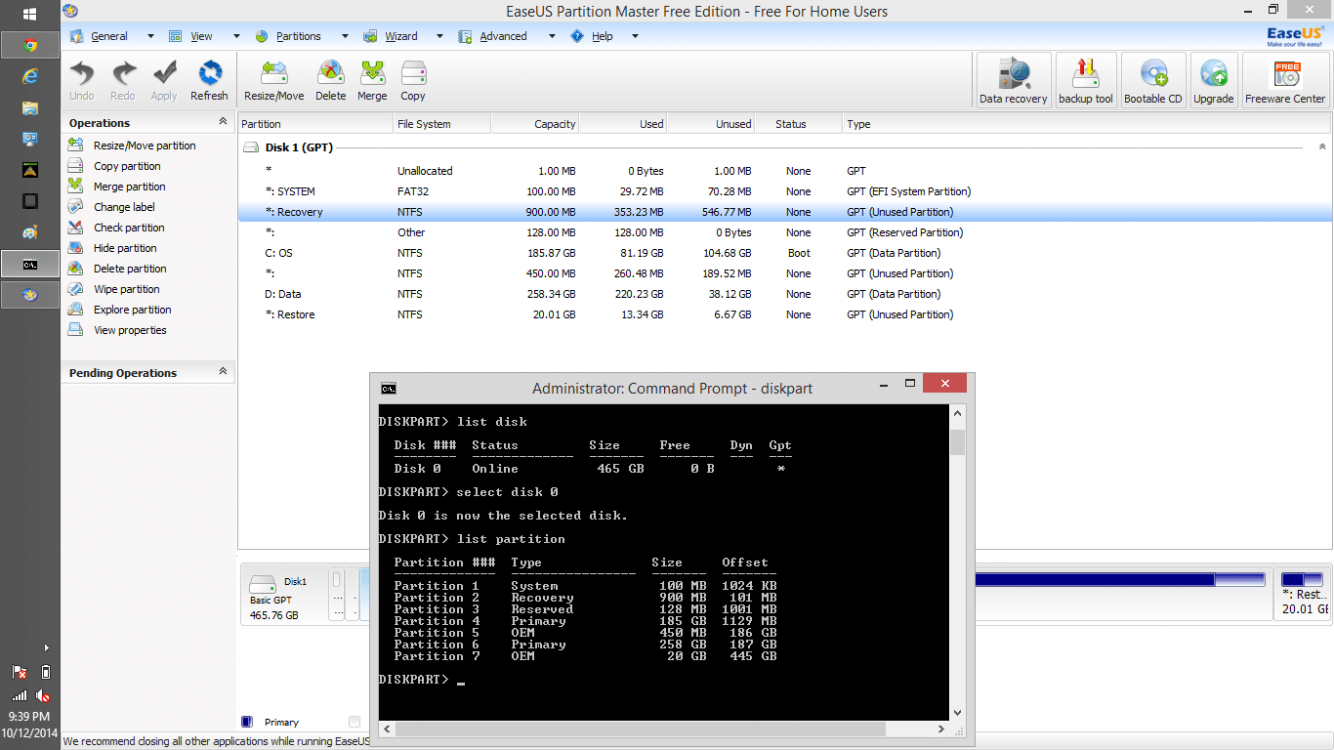The image size is (1334, 750).
Task: Collapse the Disk 1 (GPT) group
Action: point(1322,147)
